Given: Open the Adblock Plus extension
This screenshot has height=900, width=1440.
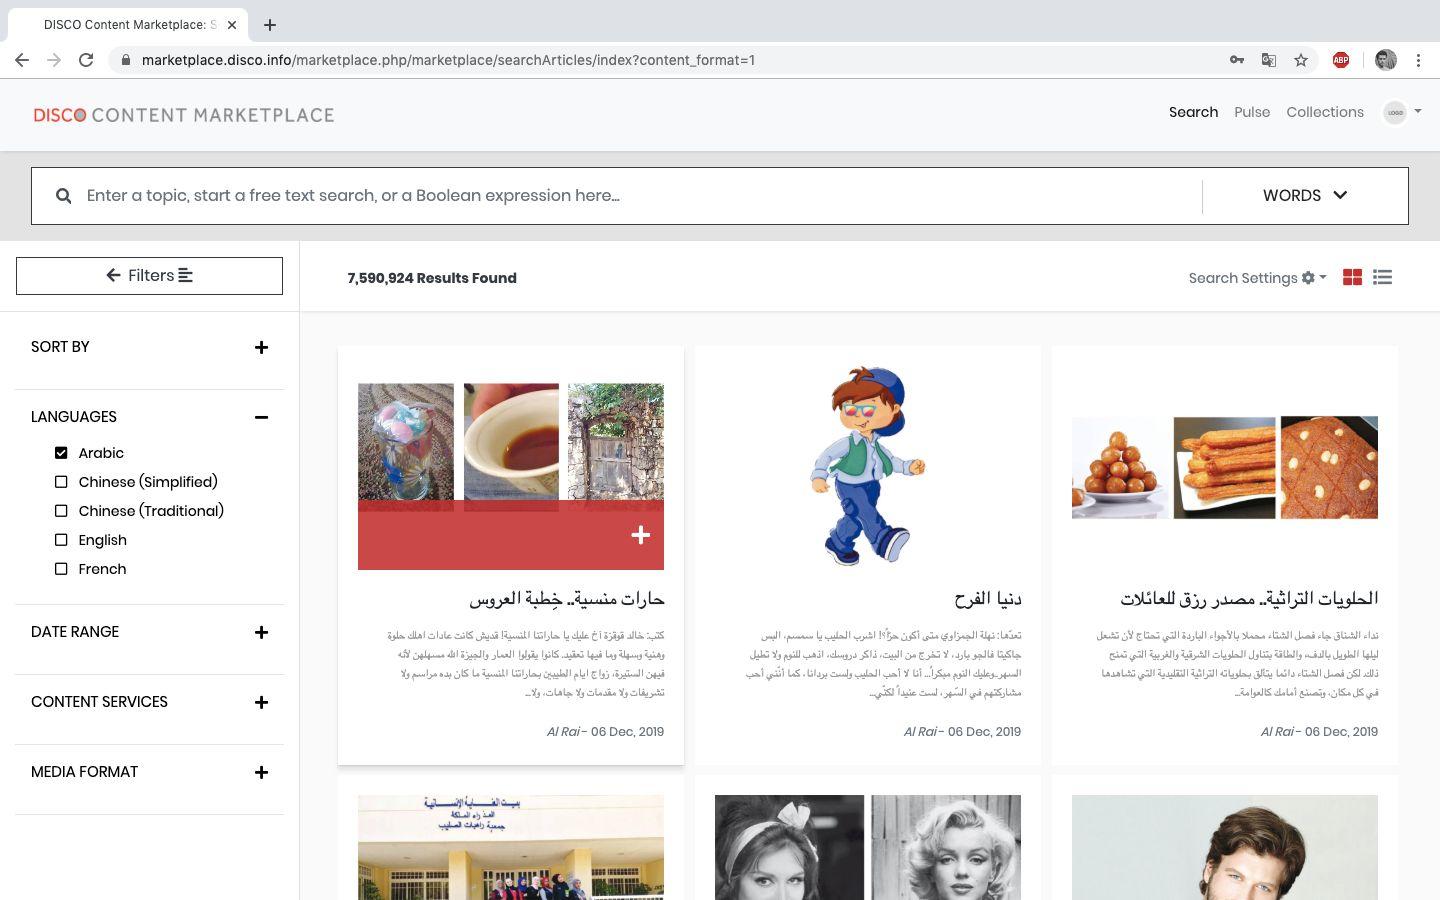Looking at the screenshot, I should 1341,60.
